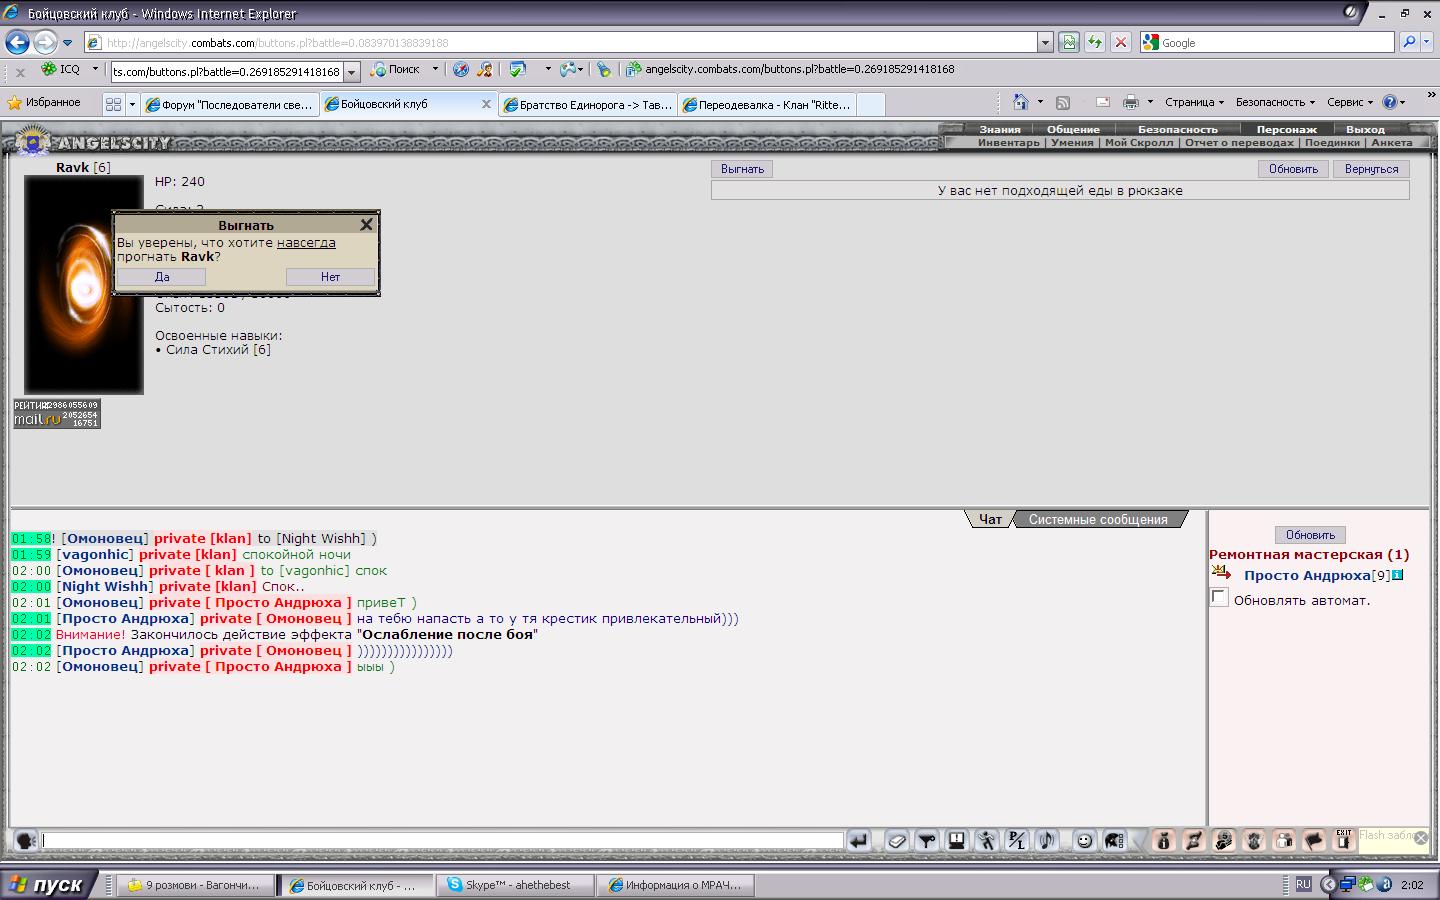Click Да to confirm expelling Ravk
This screenshot has width=1440, height=900.
click(162, 277)
